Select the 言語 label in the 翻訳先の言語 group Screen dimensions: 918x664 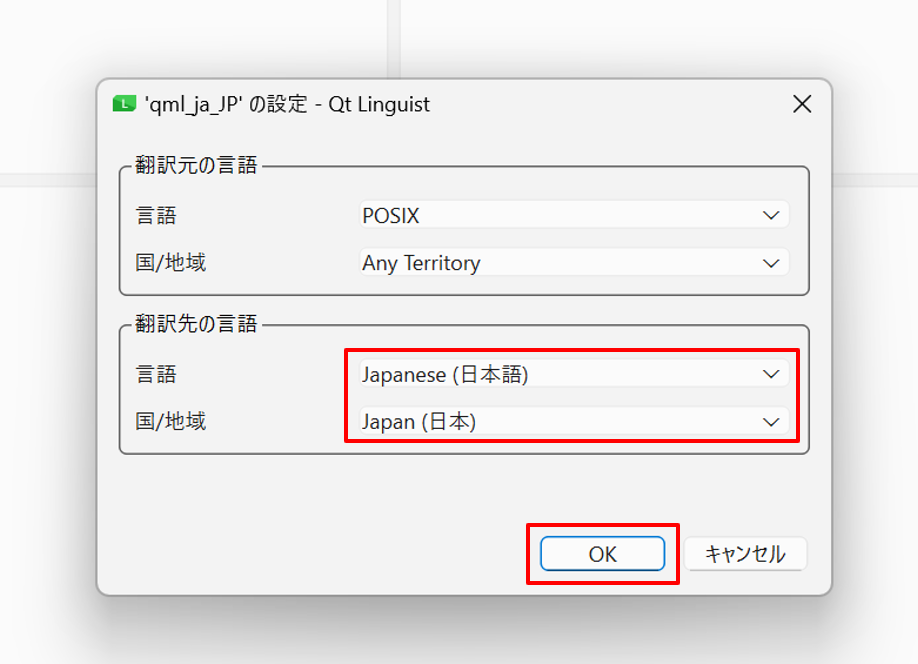pos(156,374)
